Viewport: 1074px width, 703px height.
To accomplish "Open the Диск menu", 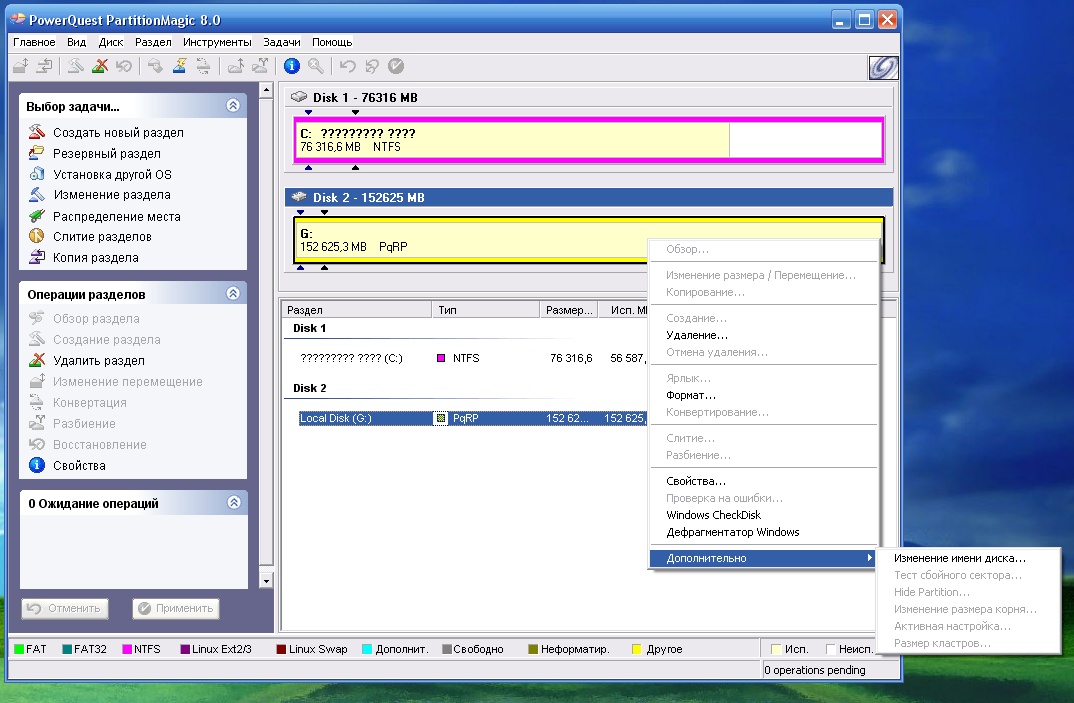I will click(111, 42).
